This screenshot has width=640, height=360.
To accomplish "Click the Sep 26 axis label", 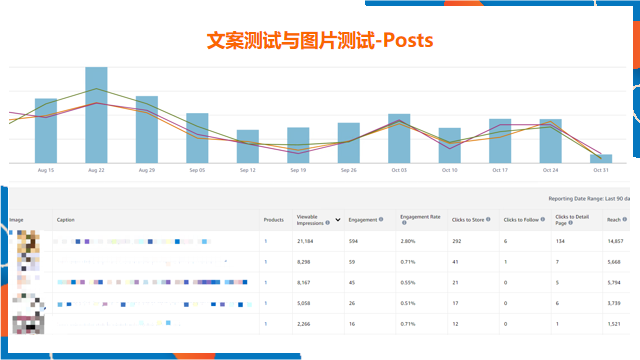I will pyautogui.click(x=349, y=170).
